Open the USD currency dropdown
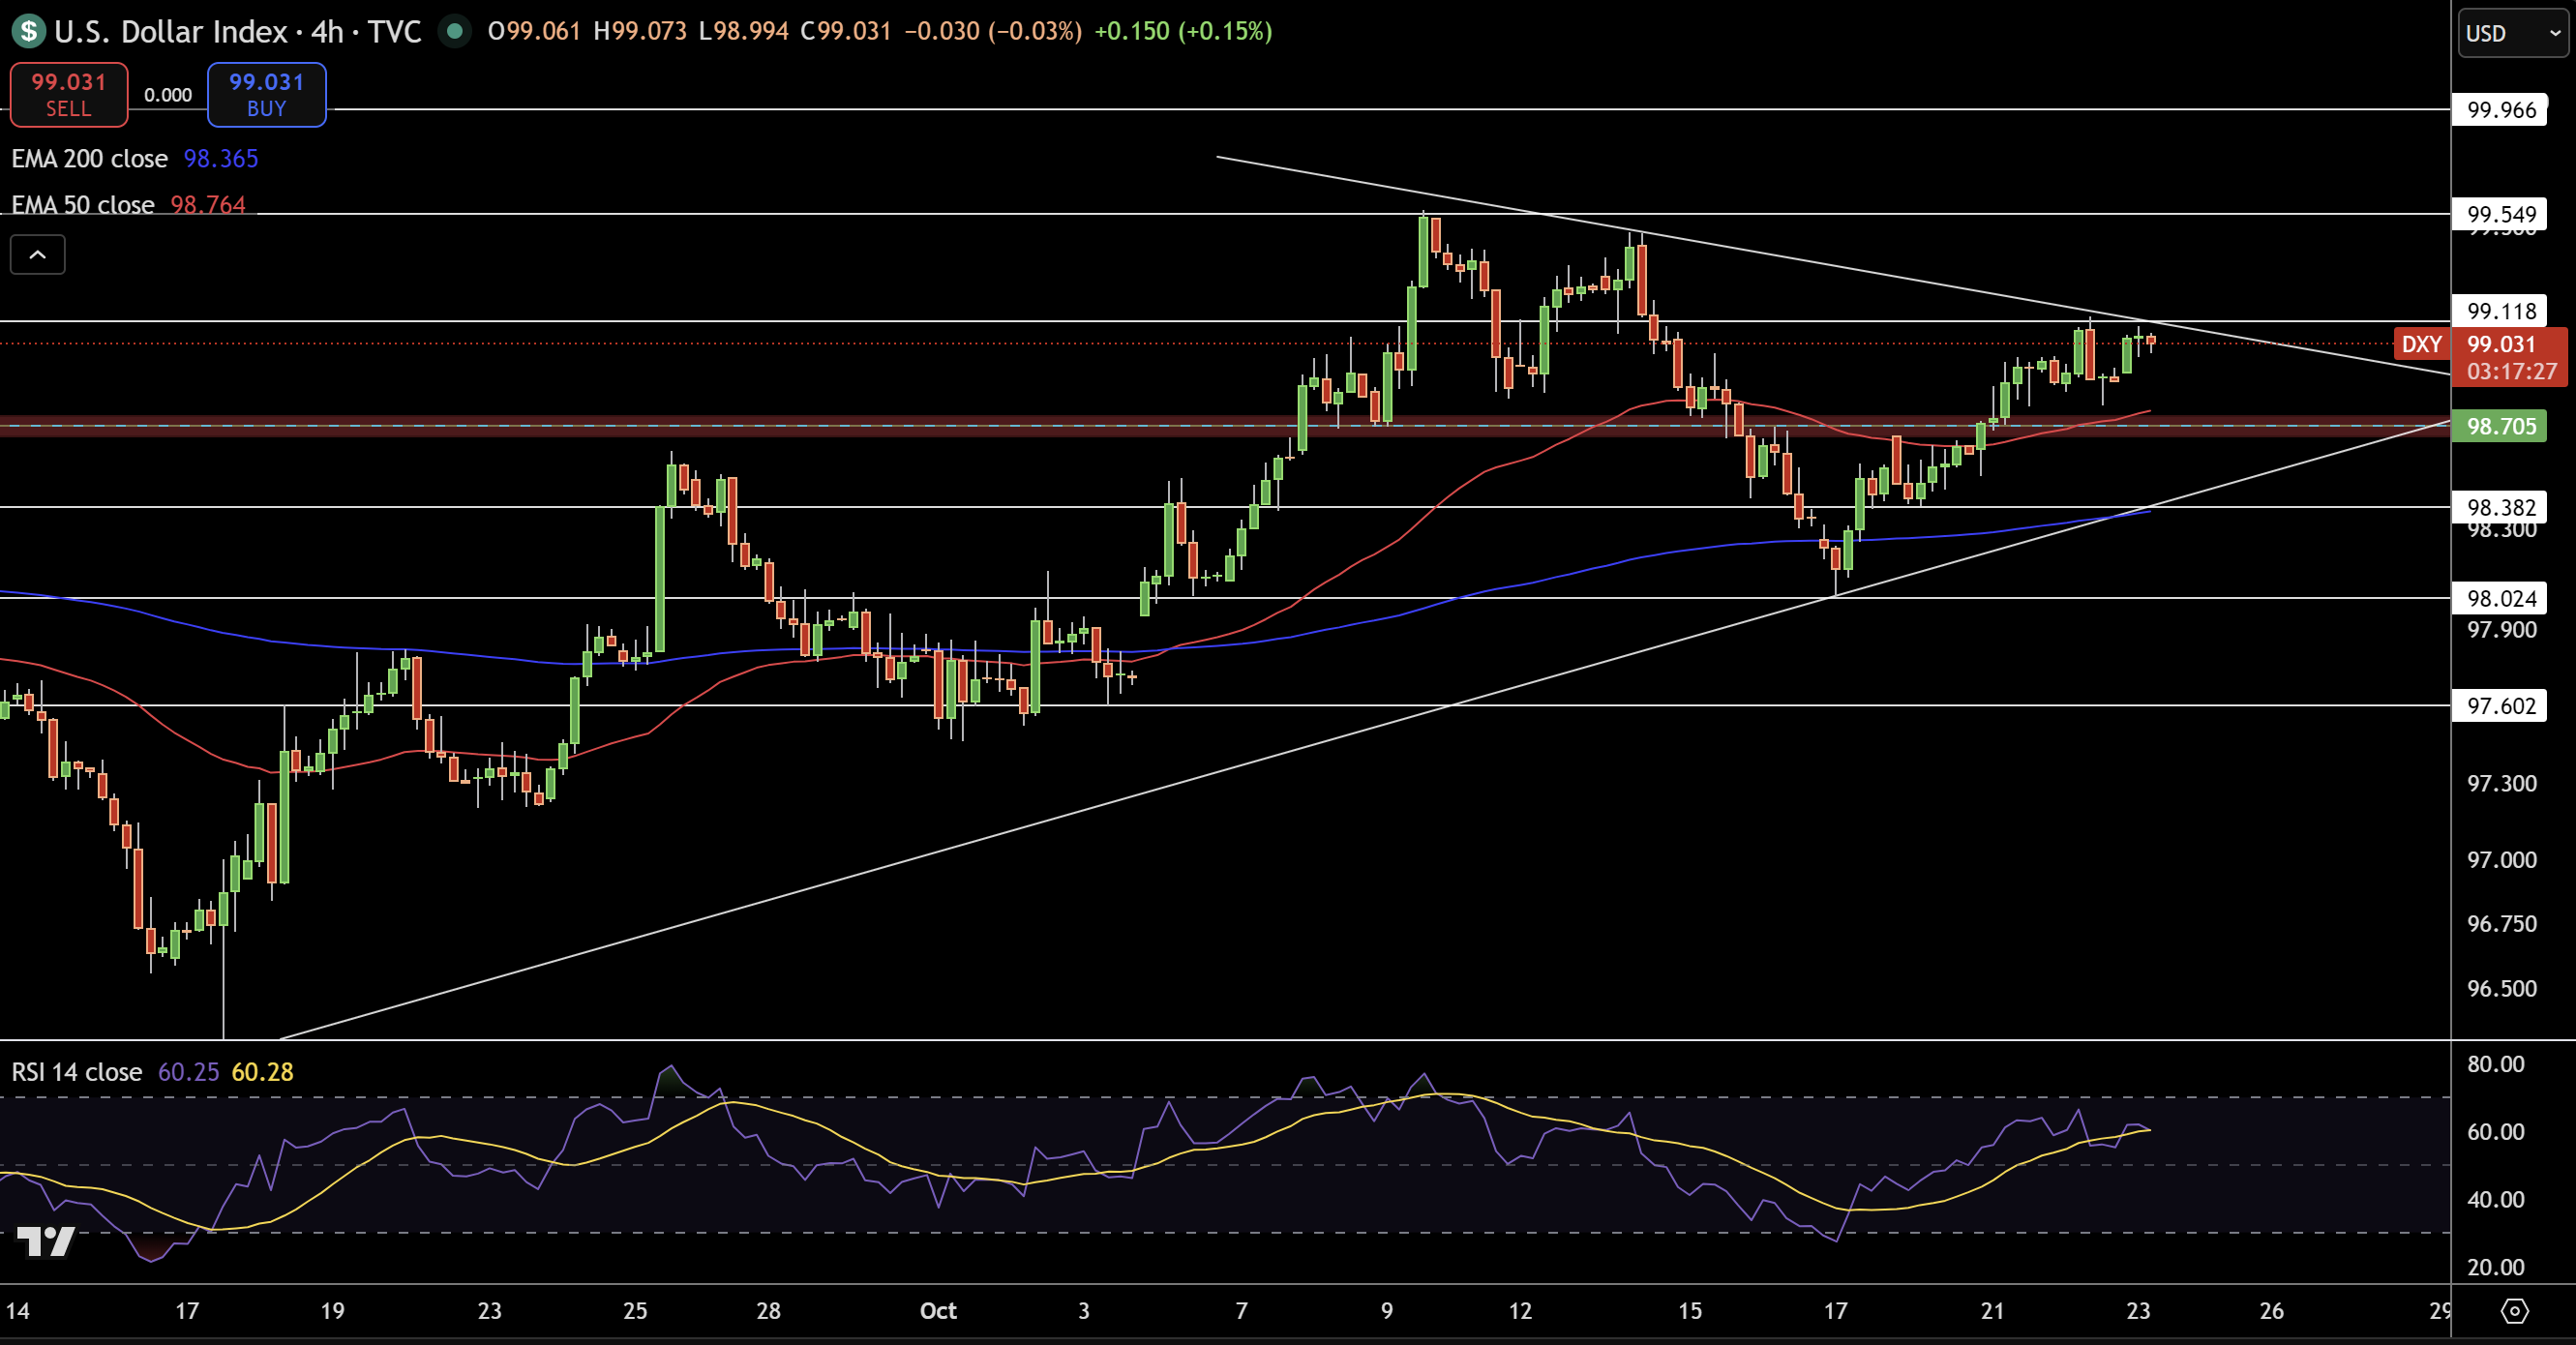Screen dimensions: 2576x1345 pyautogui.click(x=2512, y=33)
